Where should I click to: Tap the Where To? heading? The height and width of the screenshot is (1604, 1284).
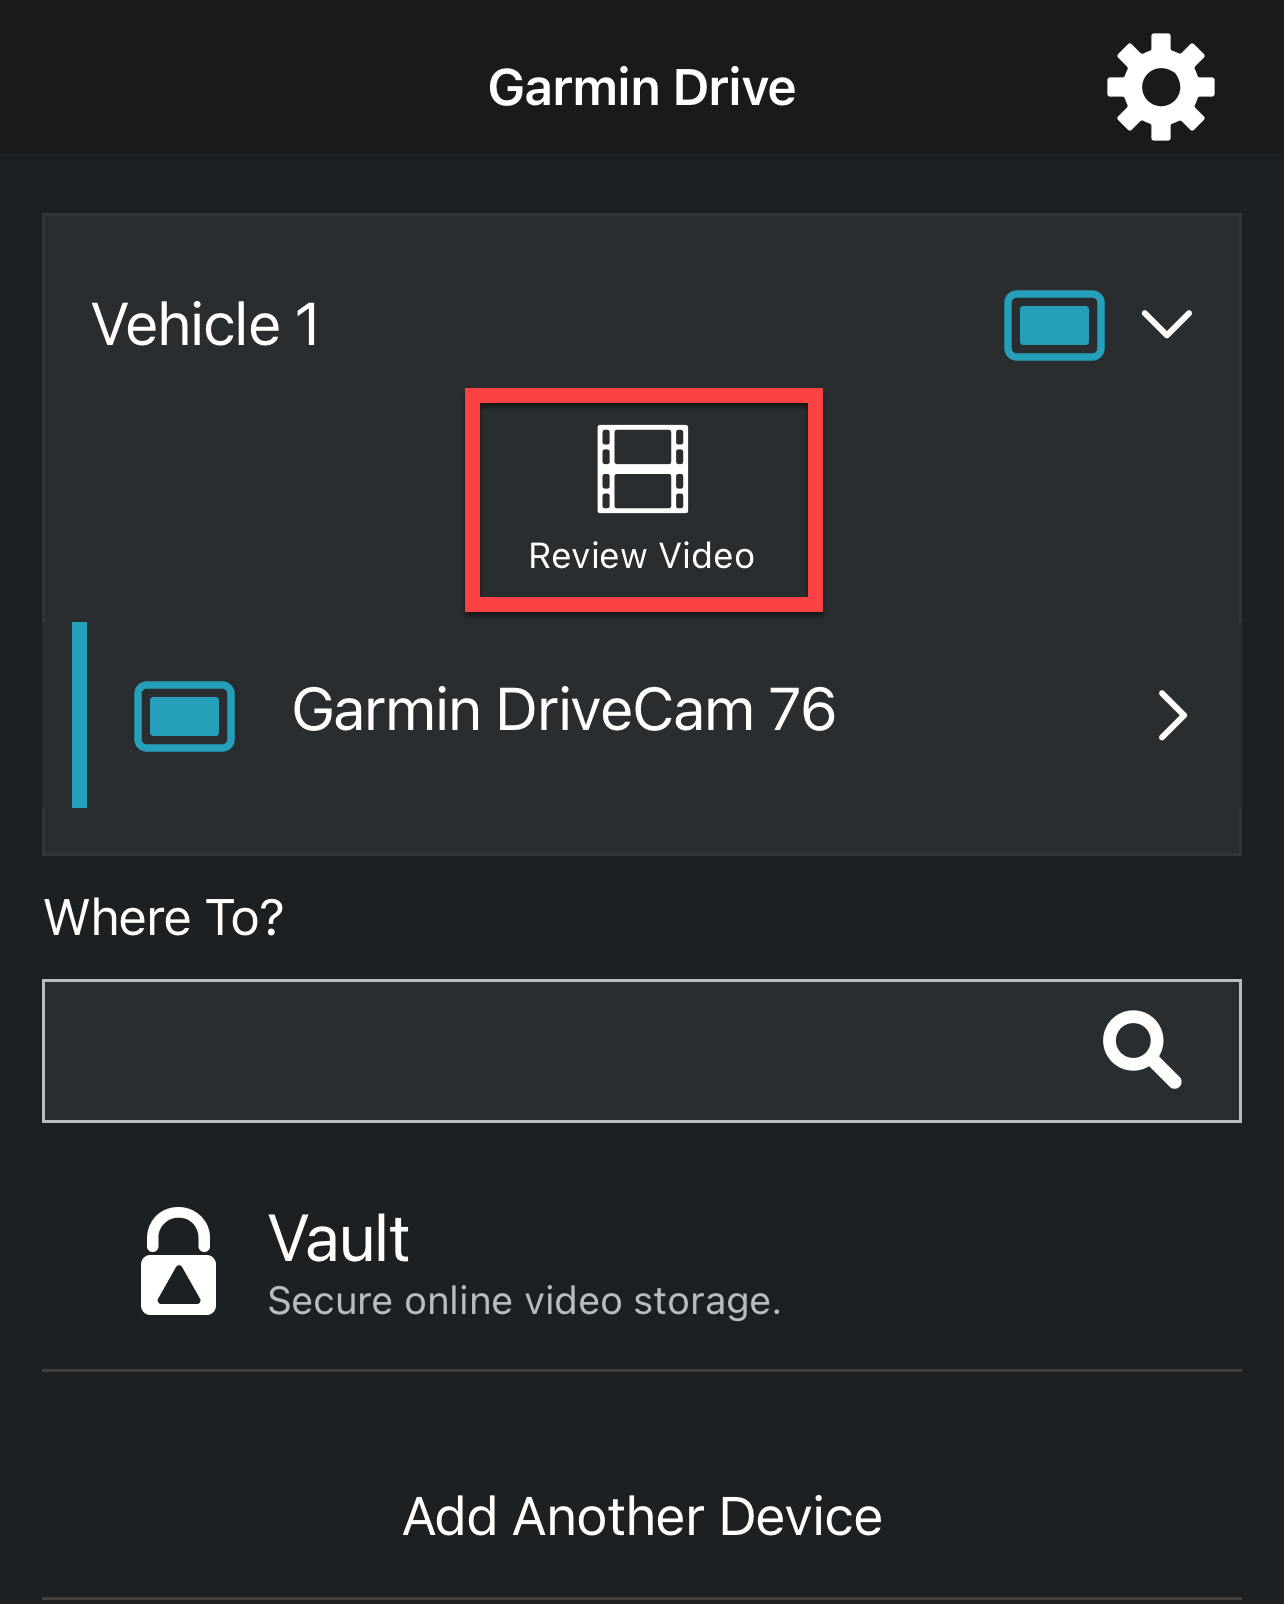tap(164, 918)
